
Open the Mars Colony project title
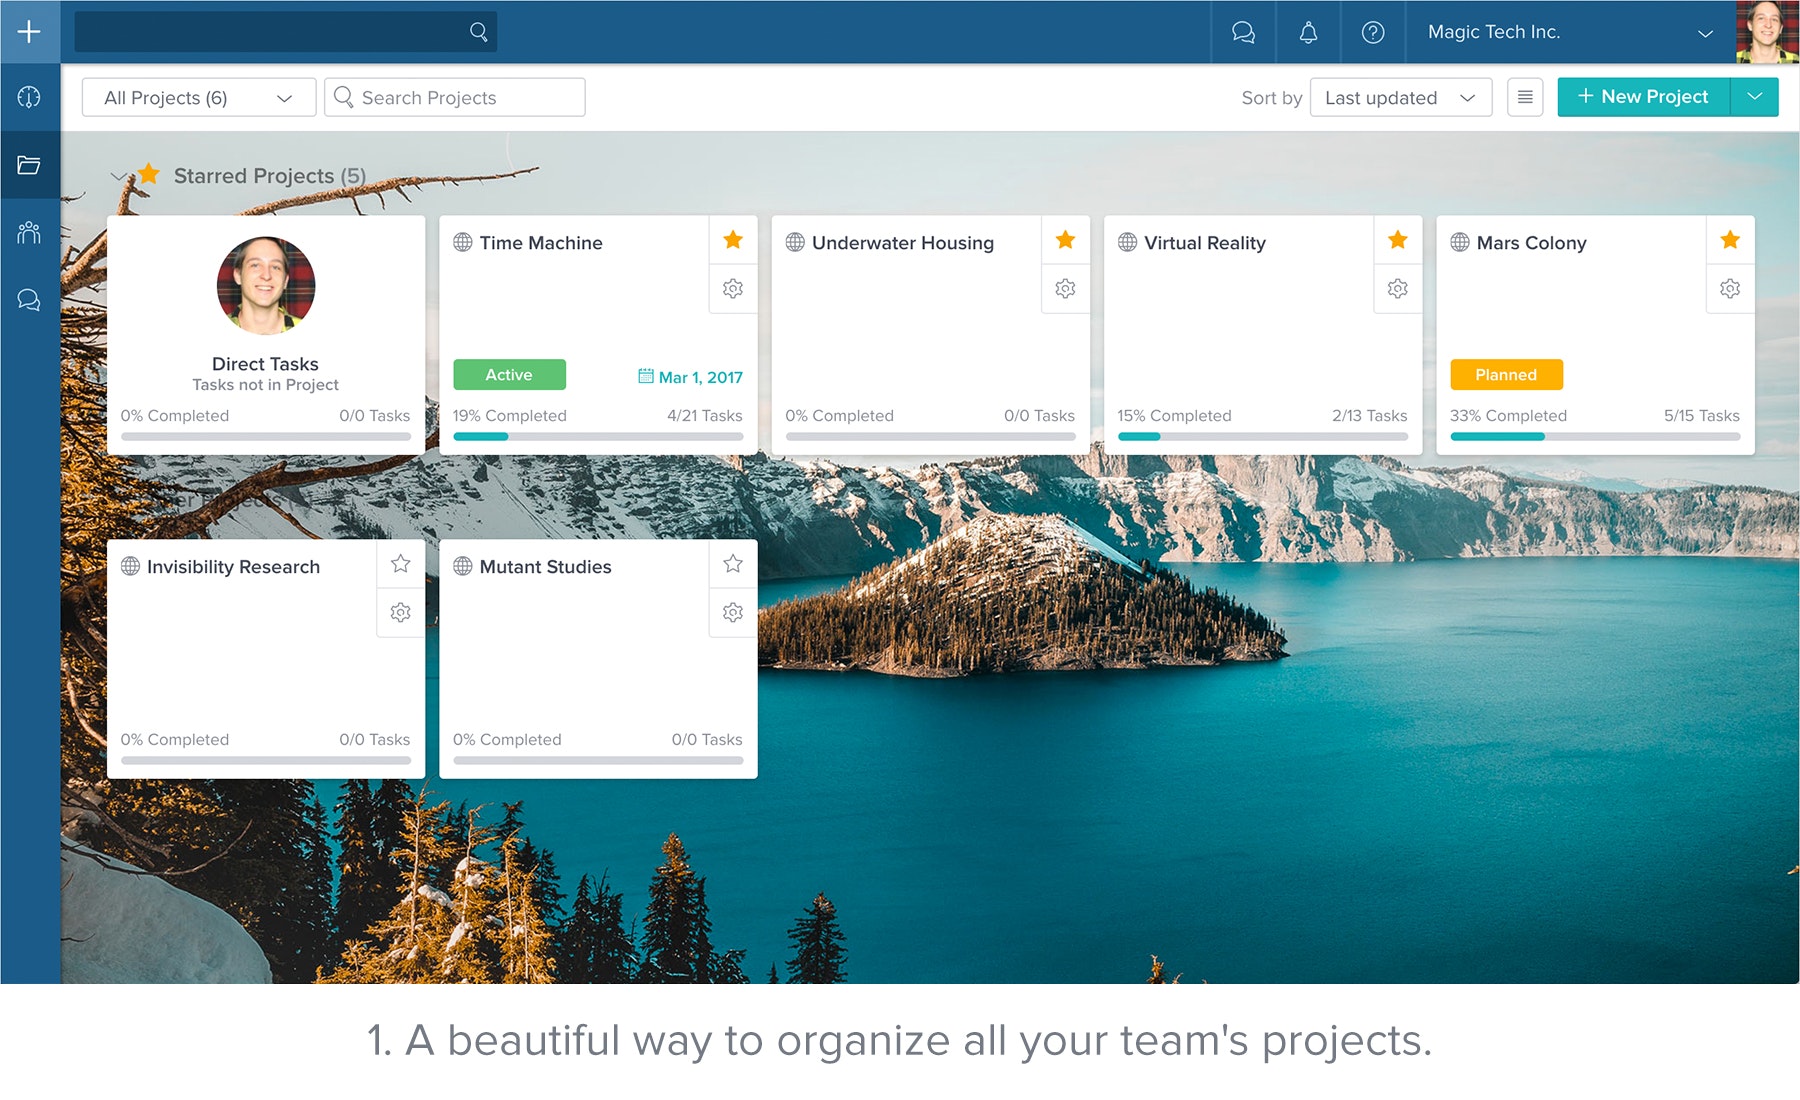[1531, 243]
